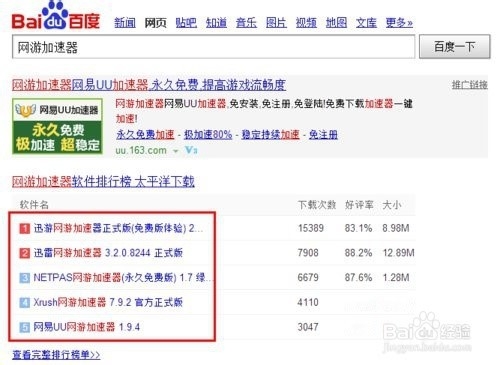Switch to the 图片 images tab

[x=276, y=23]
